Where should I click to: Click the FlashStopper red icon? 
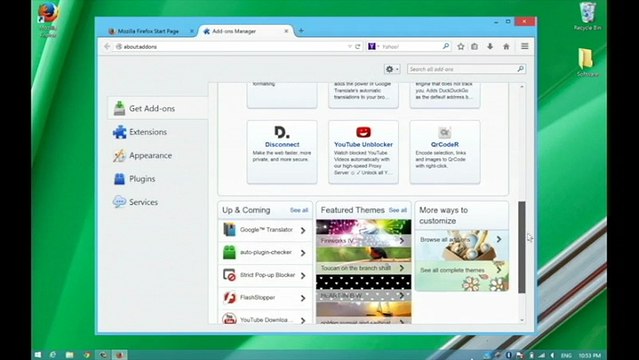(229, 298)
